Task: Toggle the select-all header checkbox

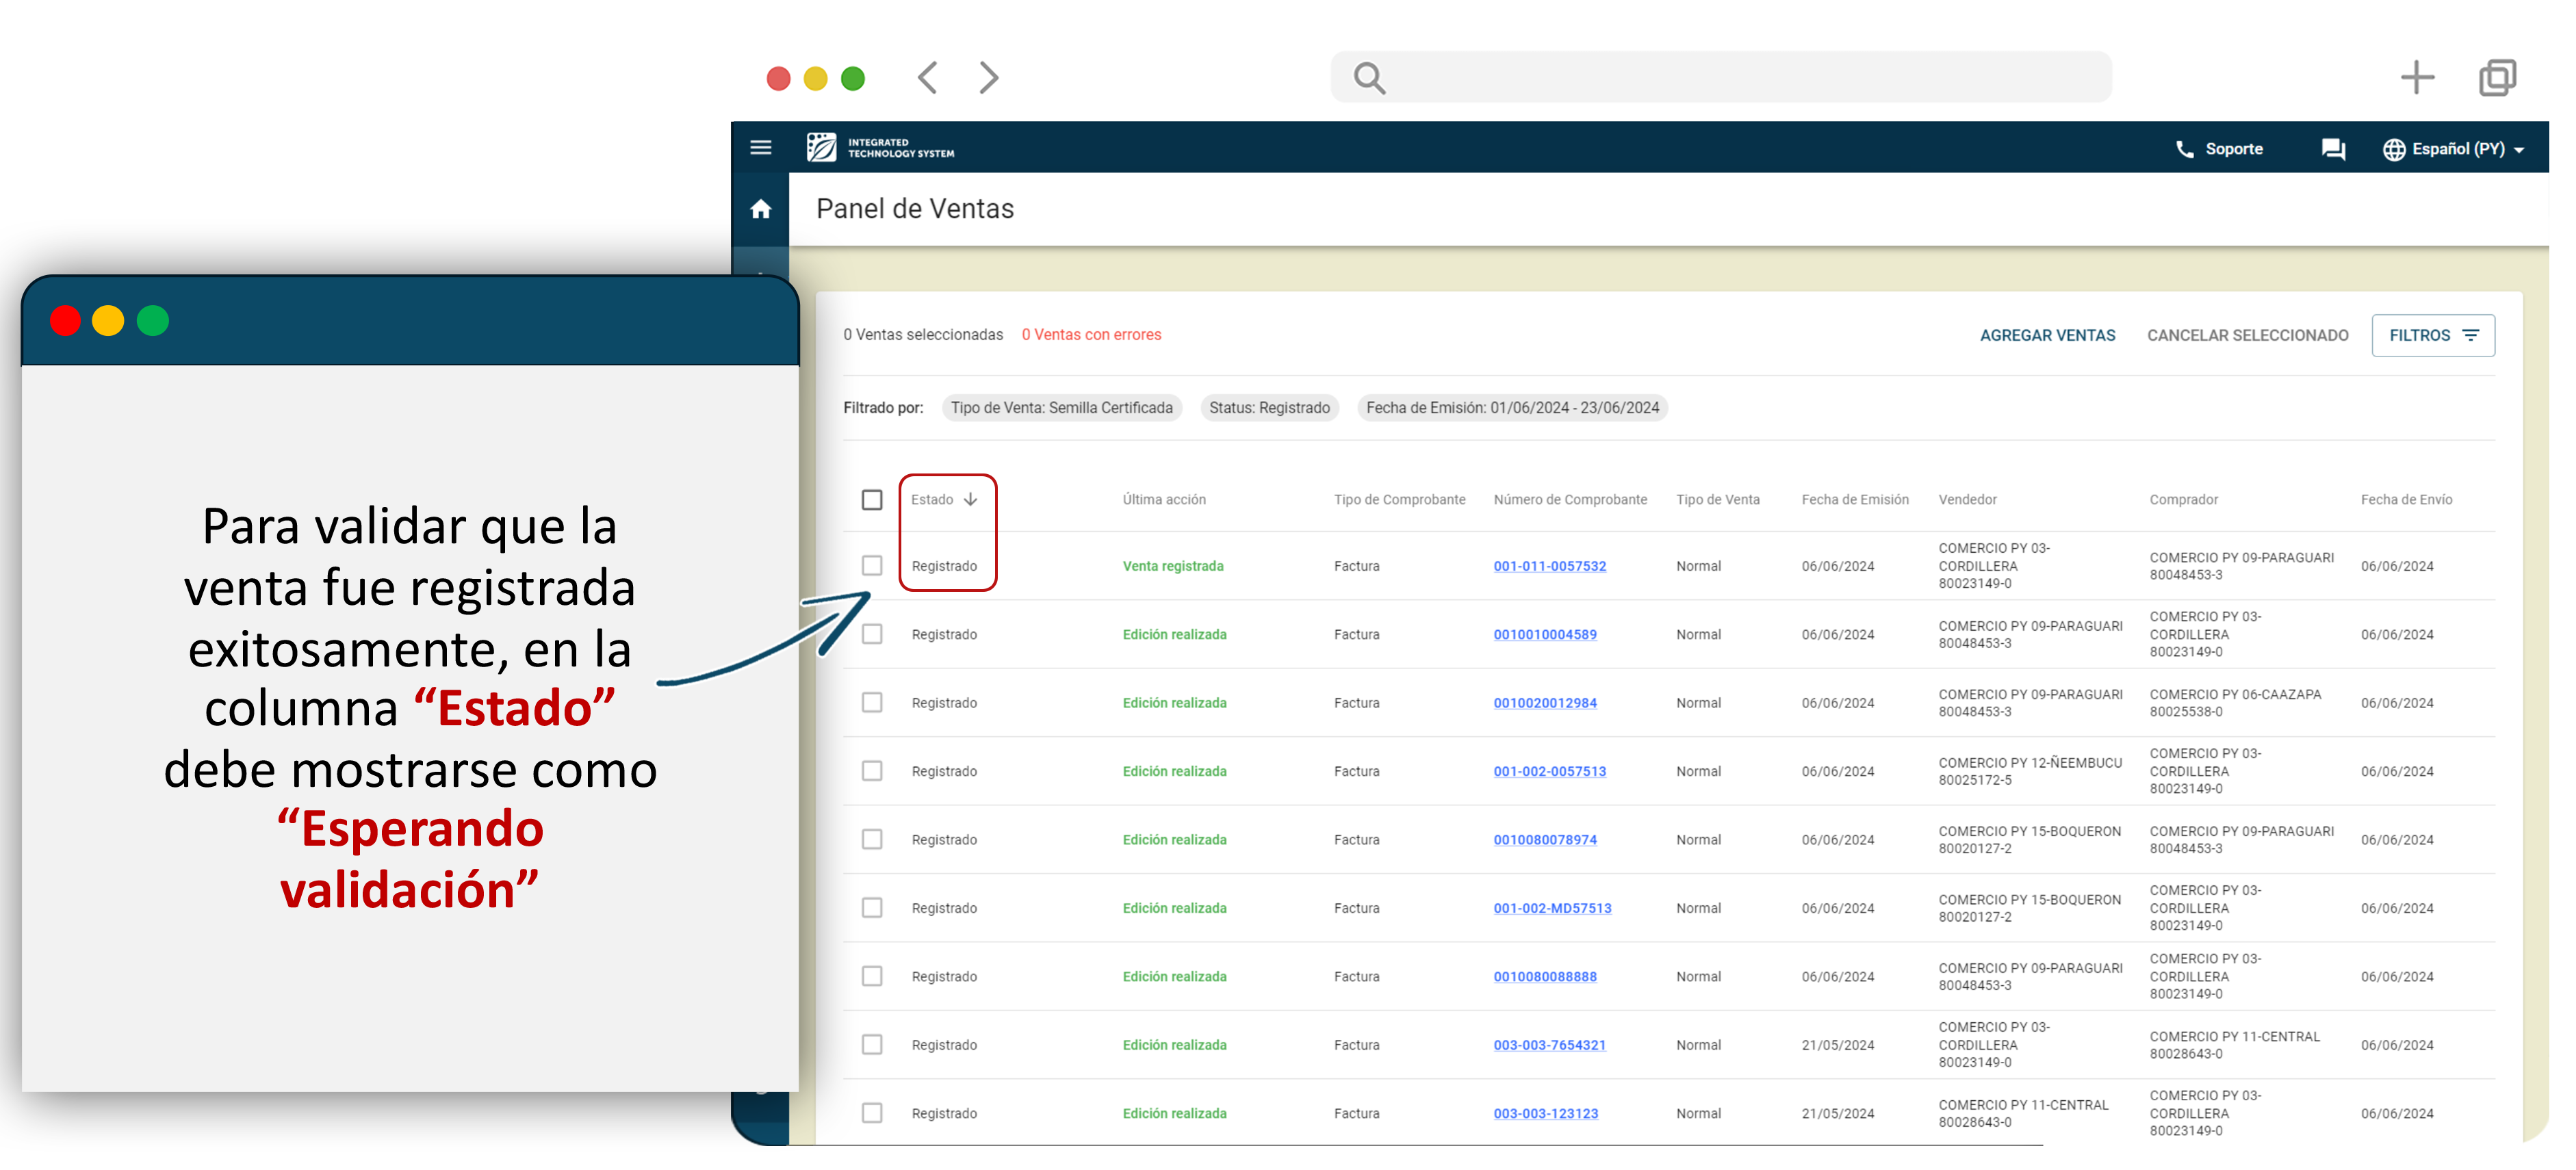Action: coord(872,499)
